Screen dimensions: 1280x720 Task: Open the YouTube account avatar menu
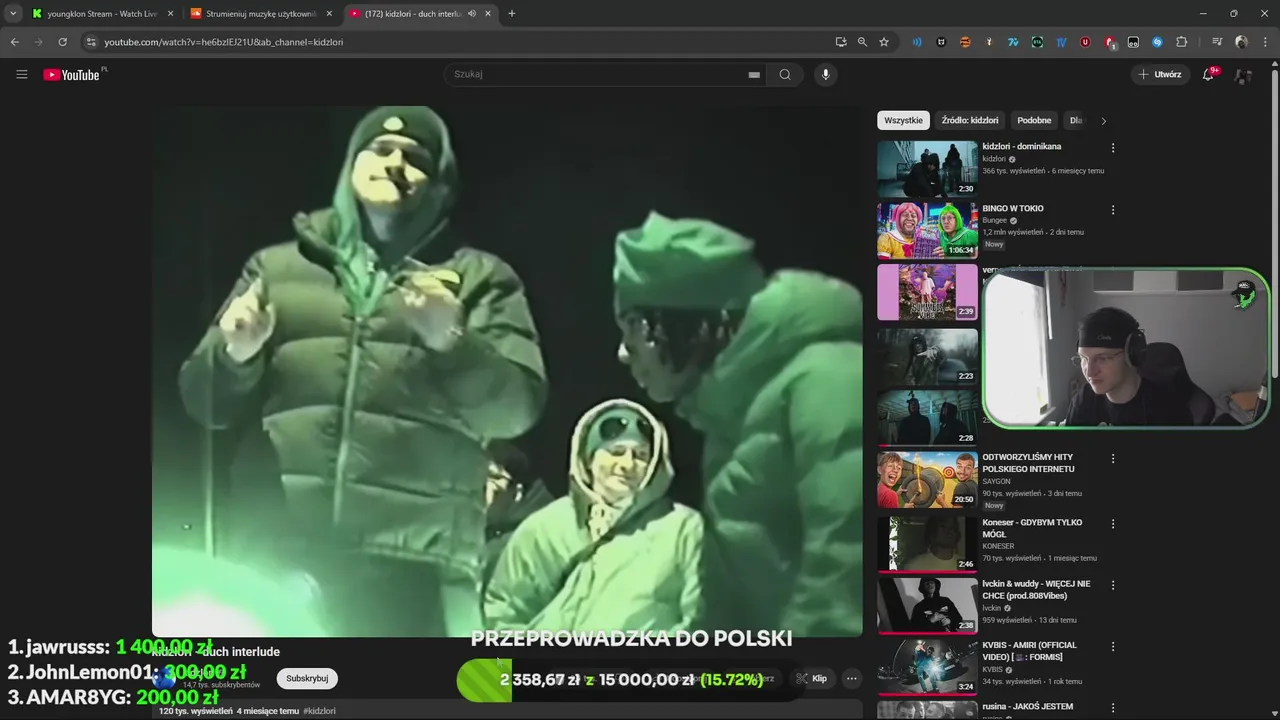pos(1243,74)
